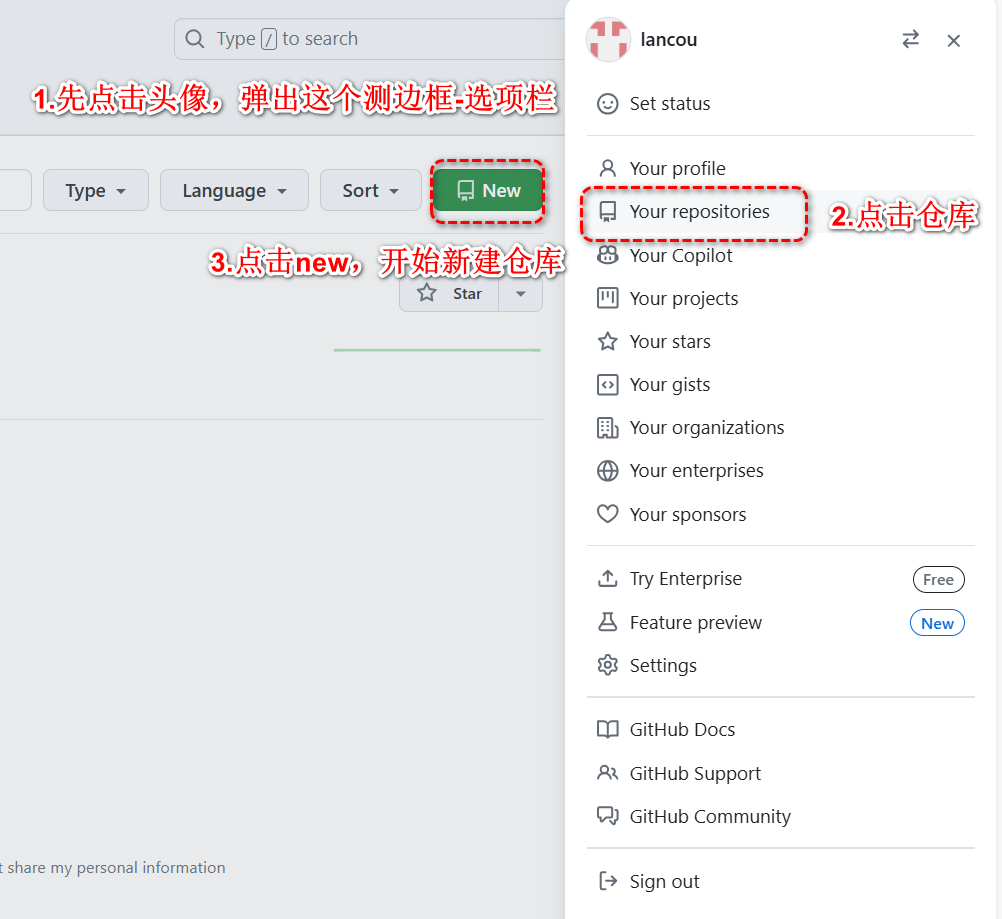Click the GitHub Docs book icon
1002x919 pixels.
609,729
